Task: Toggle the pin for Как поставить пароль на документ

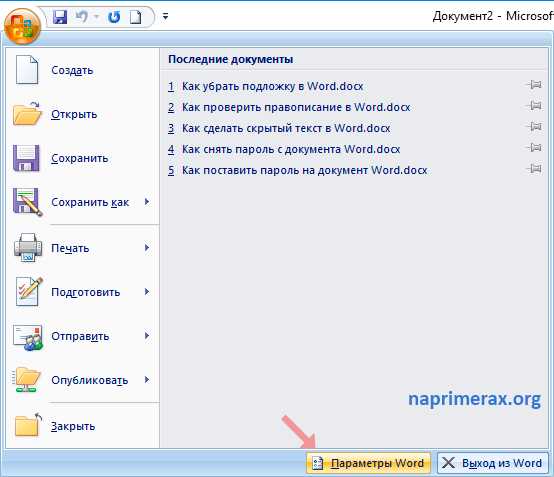Action: 535,169
